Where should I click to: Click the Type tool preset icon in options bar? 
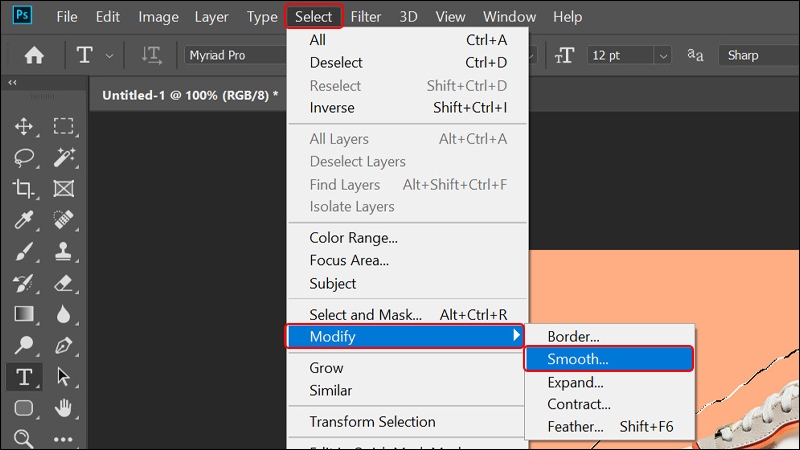coord(85,55)
